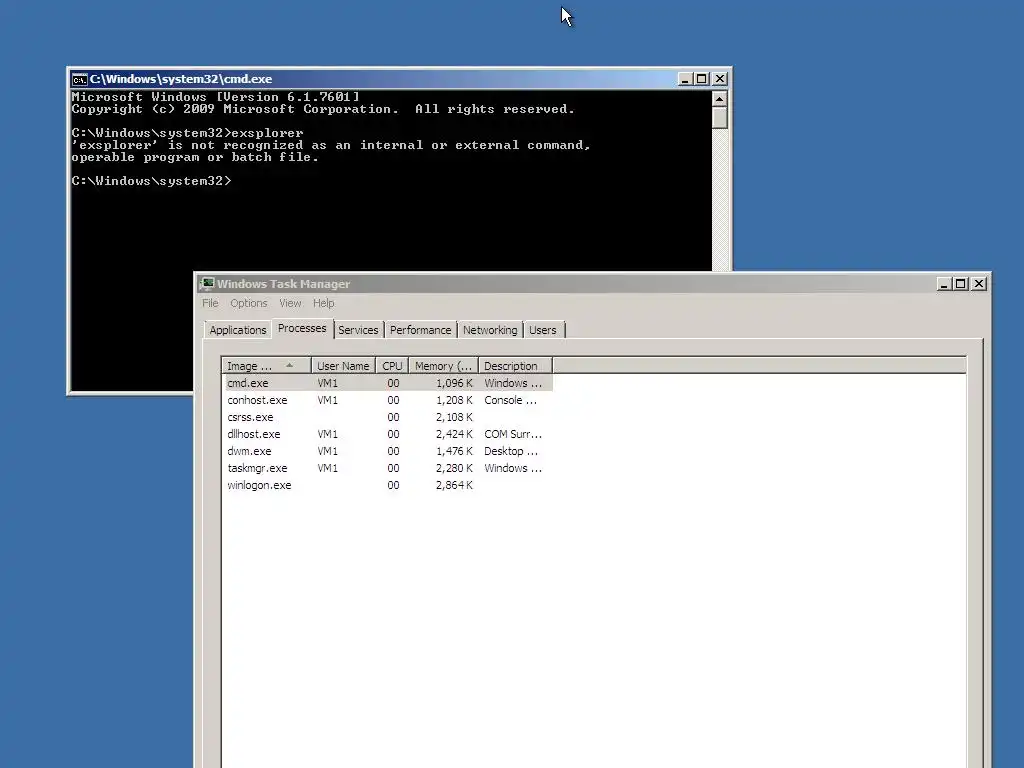Open the Help menu in Task Manager
The width and height of the screenshot is (1024, 768).
323,303
